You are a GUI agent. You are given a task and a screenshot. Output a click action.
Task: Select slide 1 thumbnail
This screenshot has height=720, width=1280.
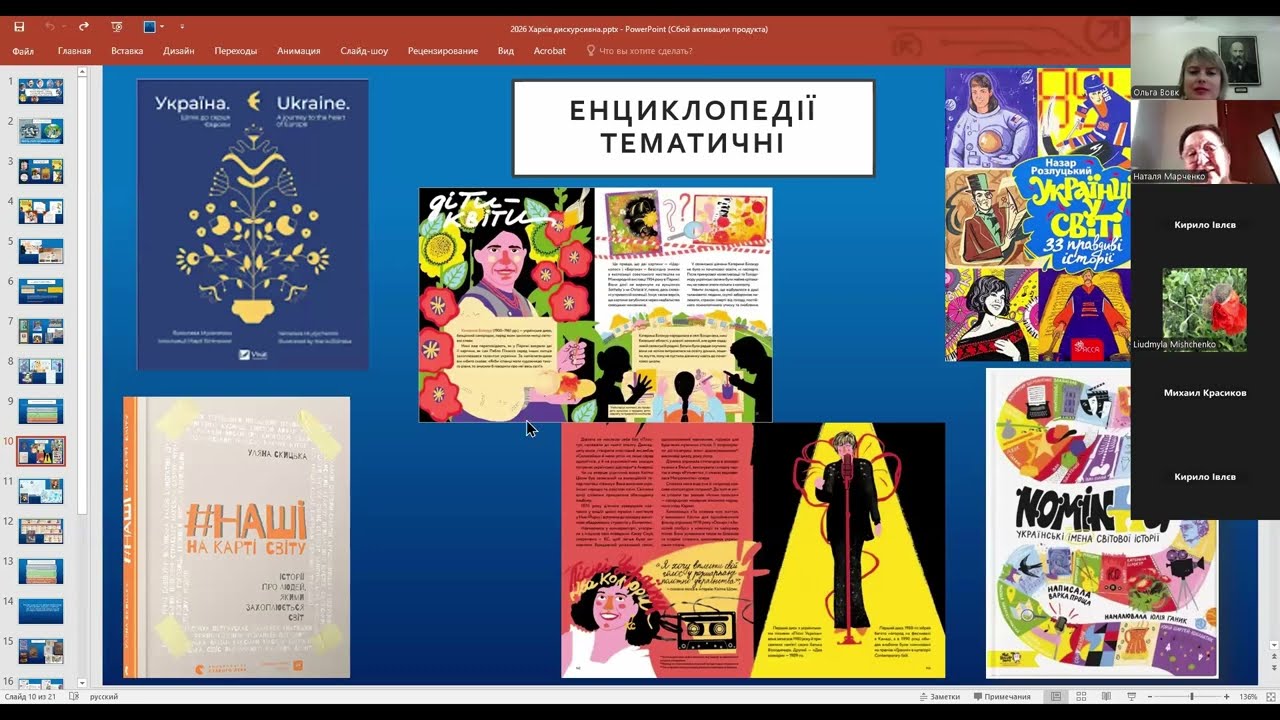[41, 91]
